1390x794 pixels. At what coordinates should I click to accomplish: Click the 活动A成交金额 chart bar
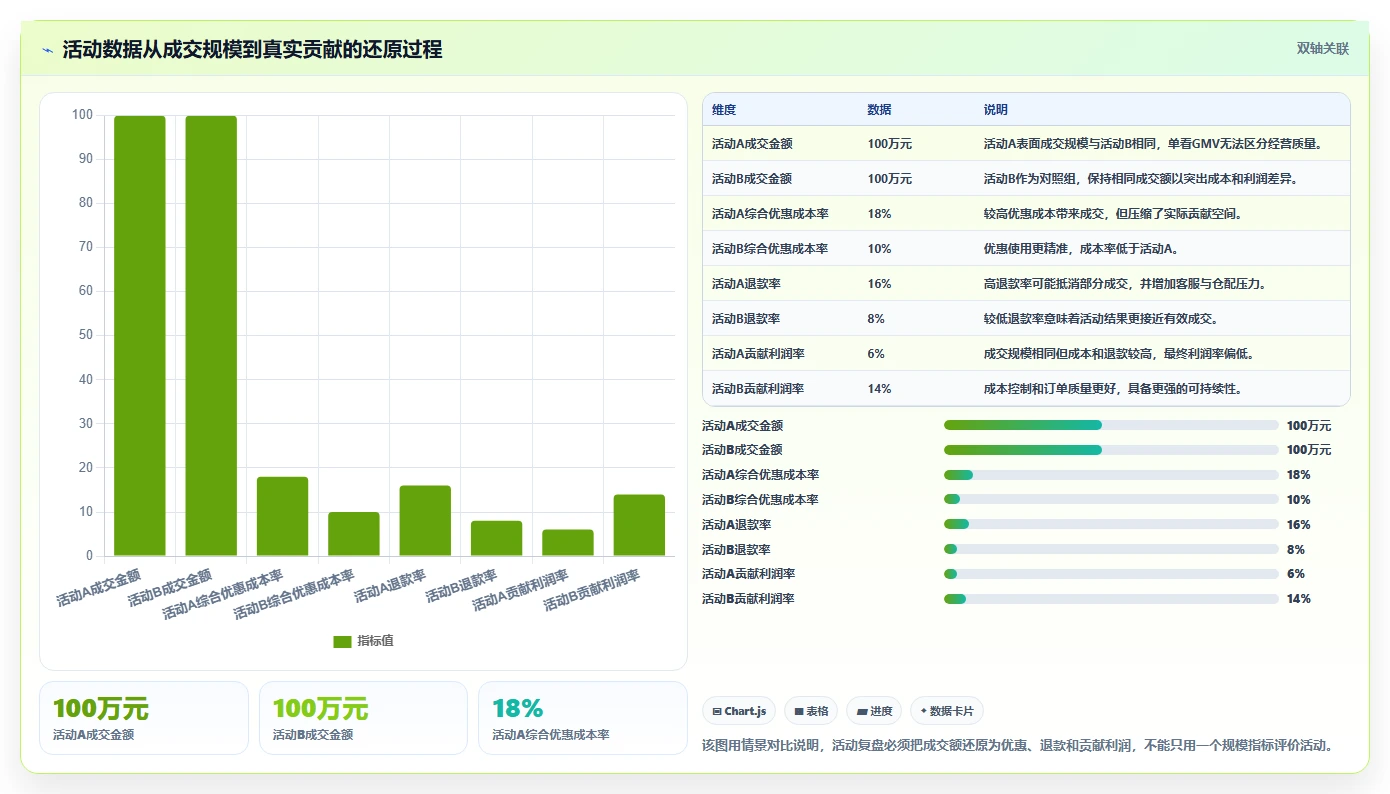140,336
